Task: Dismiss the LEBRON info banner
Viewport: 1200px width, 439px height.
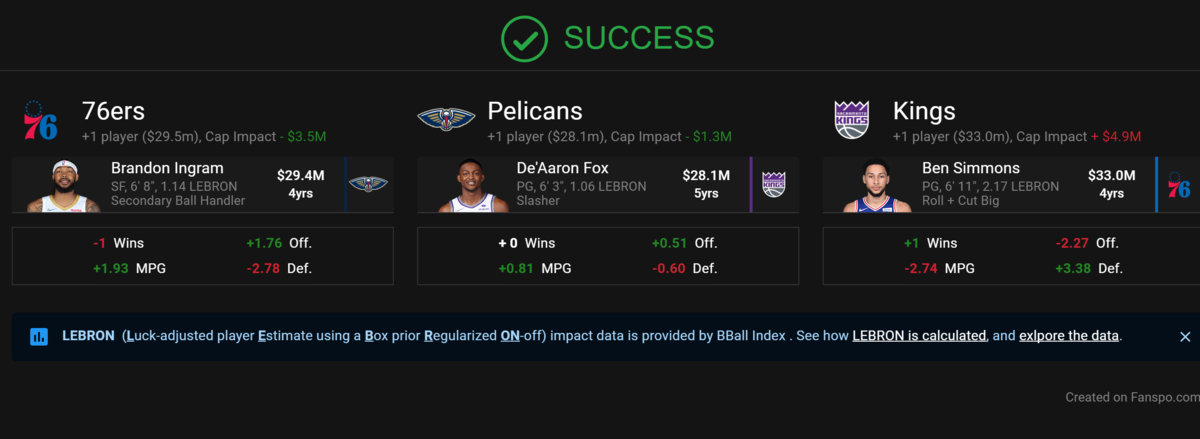Action: (x=1185, y=337)
